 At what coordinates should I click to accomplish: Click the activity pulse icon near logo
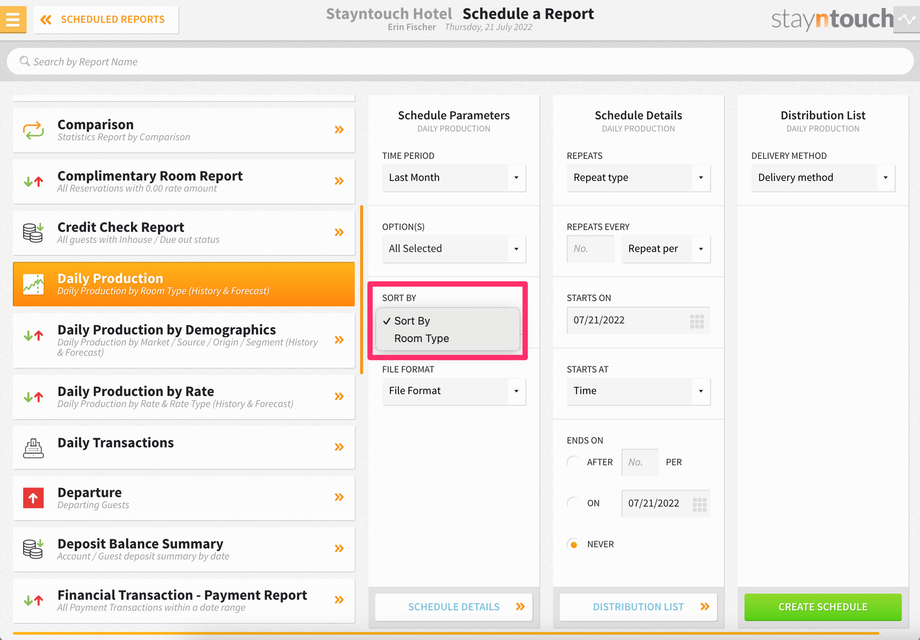tap(907, 20)
